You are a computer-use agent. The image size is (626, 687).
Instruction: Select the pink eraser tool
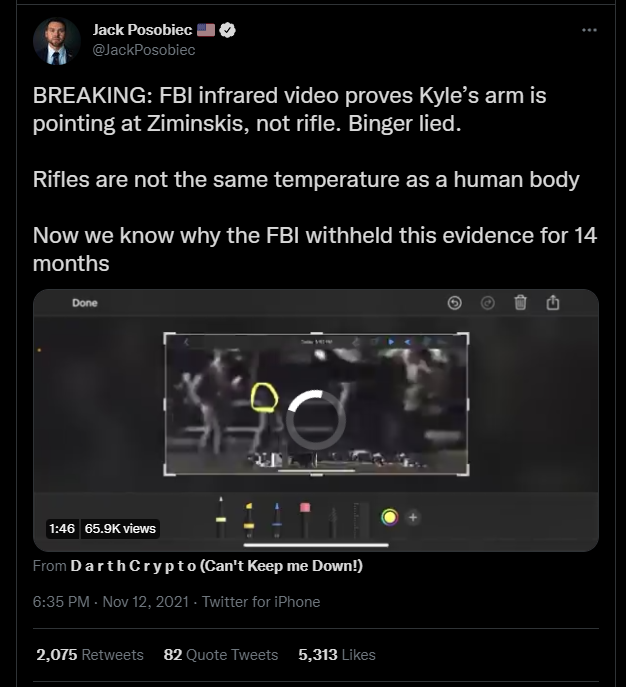point(305,520)
